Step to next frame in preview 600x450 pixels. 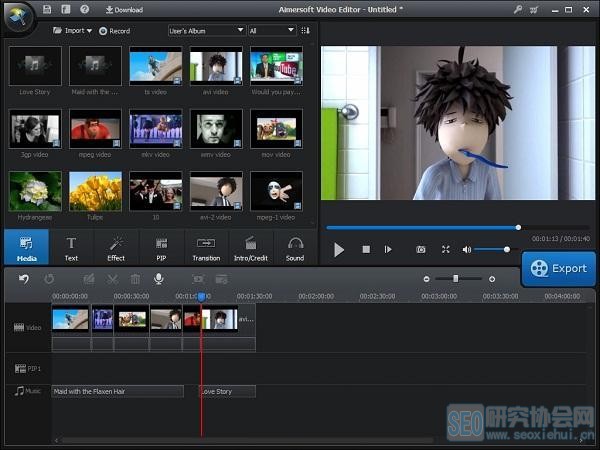pyautogui.click(x=388, y=249)
